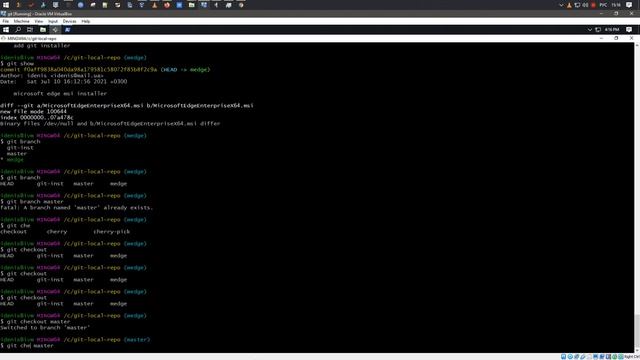Click the commit hash line
Image resolution: width=640 pixels, height=360 pixels.
click(x=105, y=70)
